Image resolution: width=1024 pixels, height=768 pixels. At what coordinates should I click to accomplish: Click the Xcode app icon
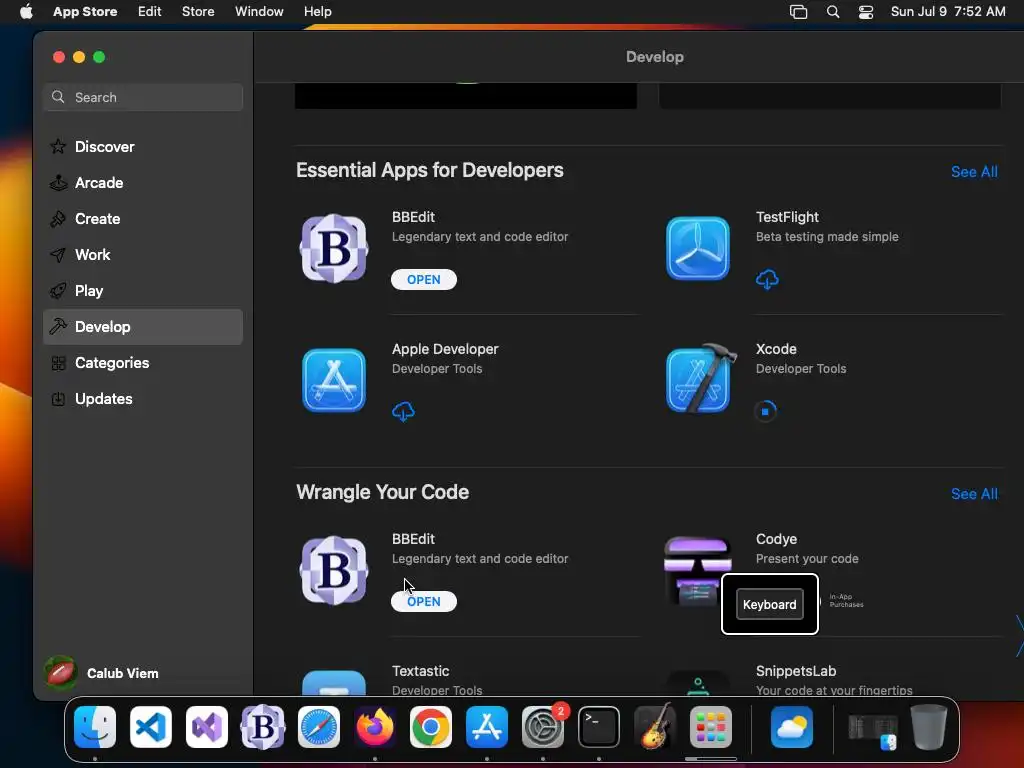(700, 379)
